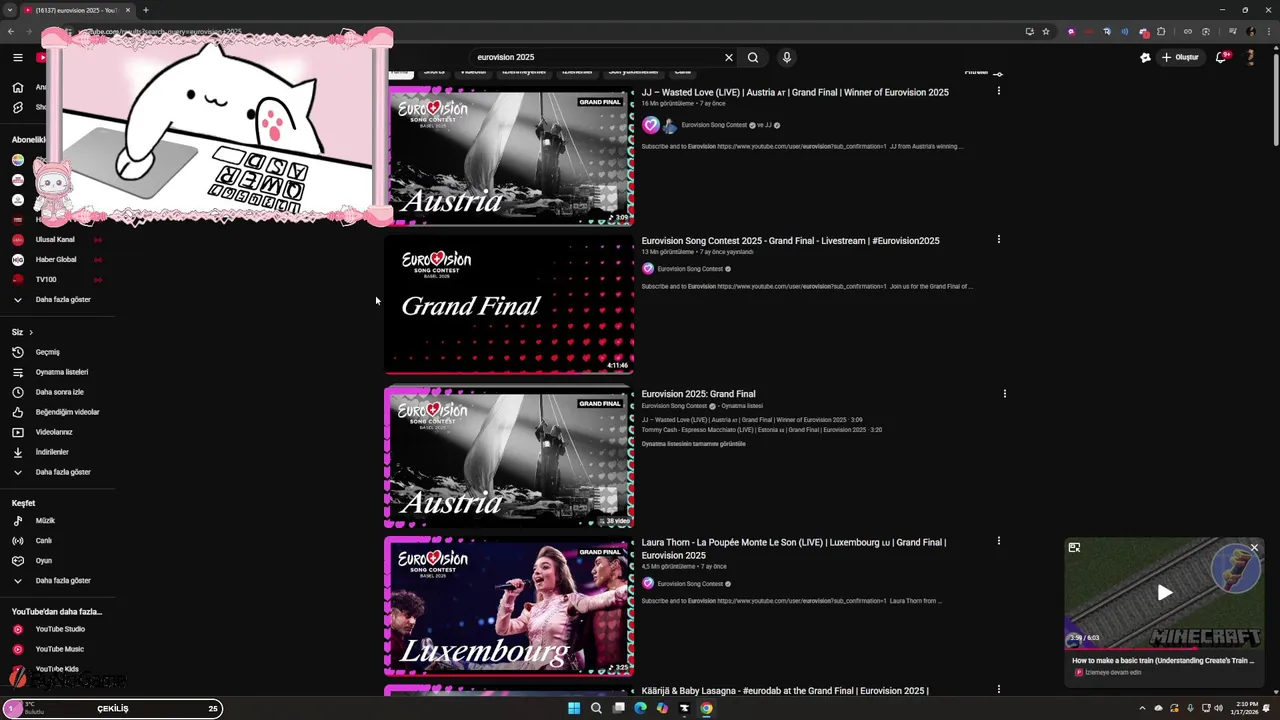1280x720 pixels.
Task: Open TV100 subscription channel
Action: 58,279
